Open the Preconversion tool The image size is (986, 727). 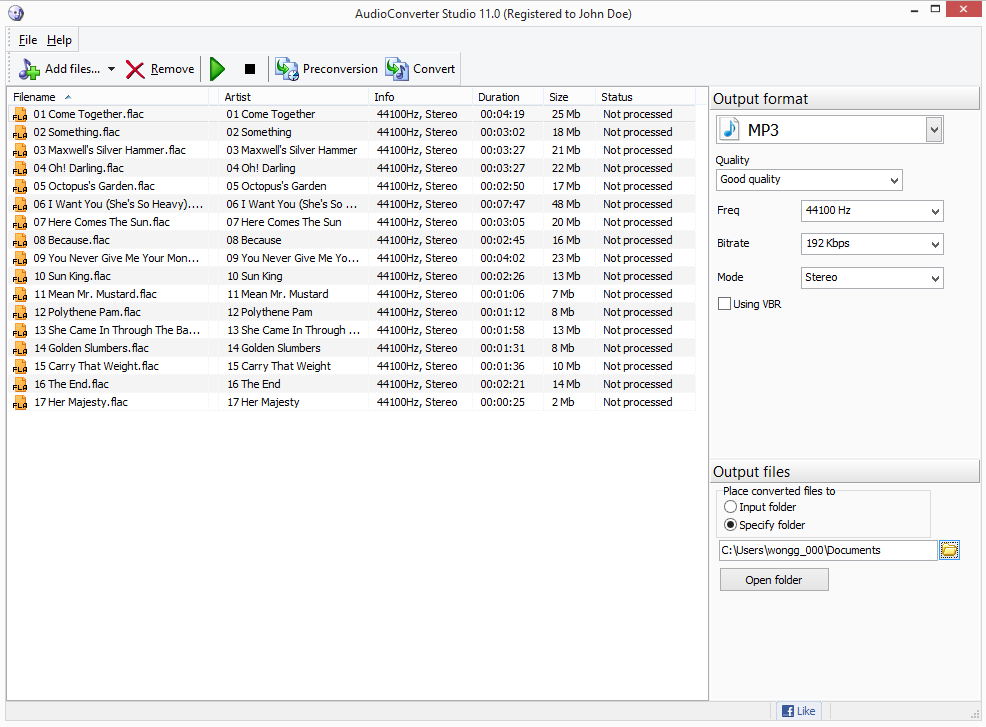click(x=287, y=69)
